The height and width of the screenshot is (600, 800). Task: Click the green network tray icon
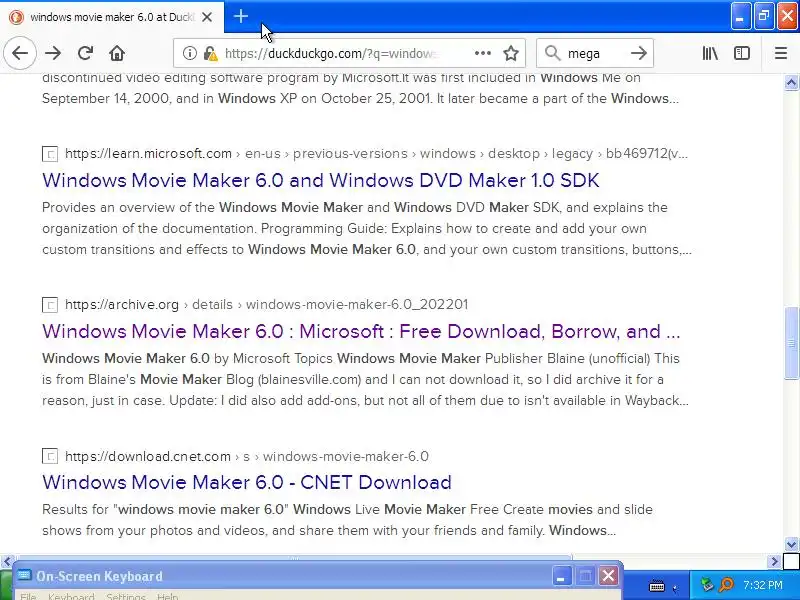coord(707,585)
